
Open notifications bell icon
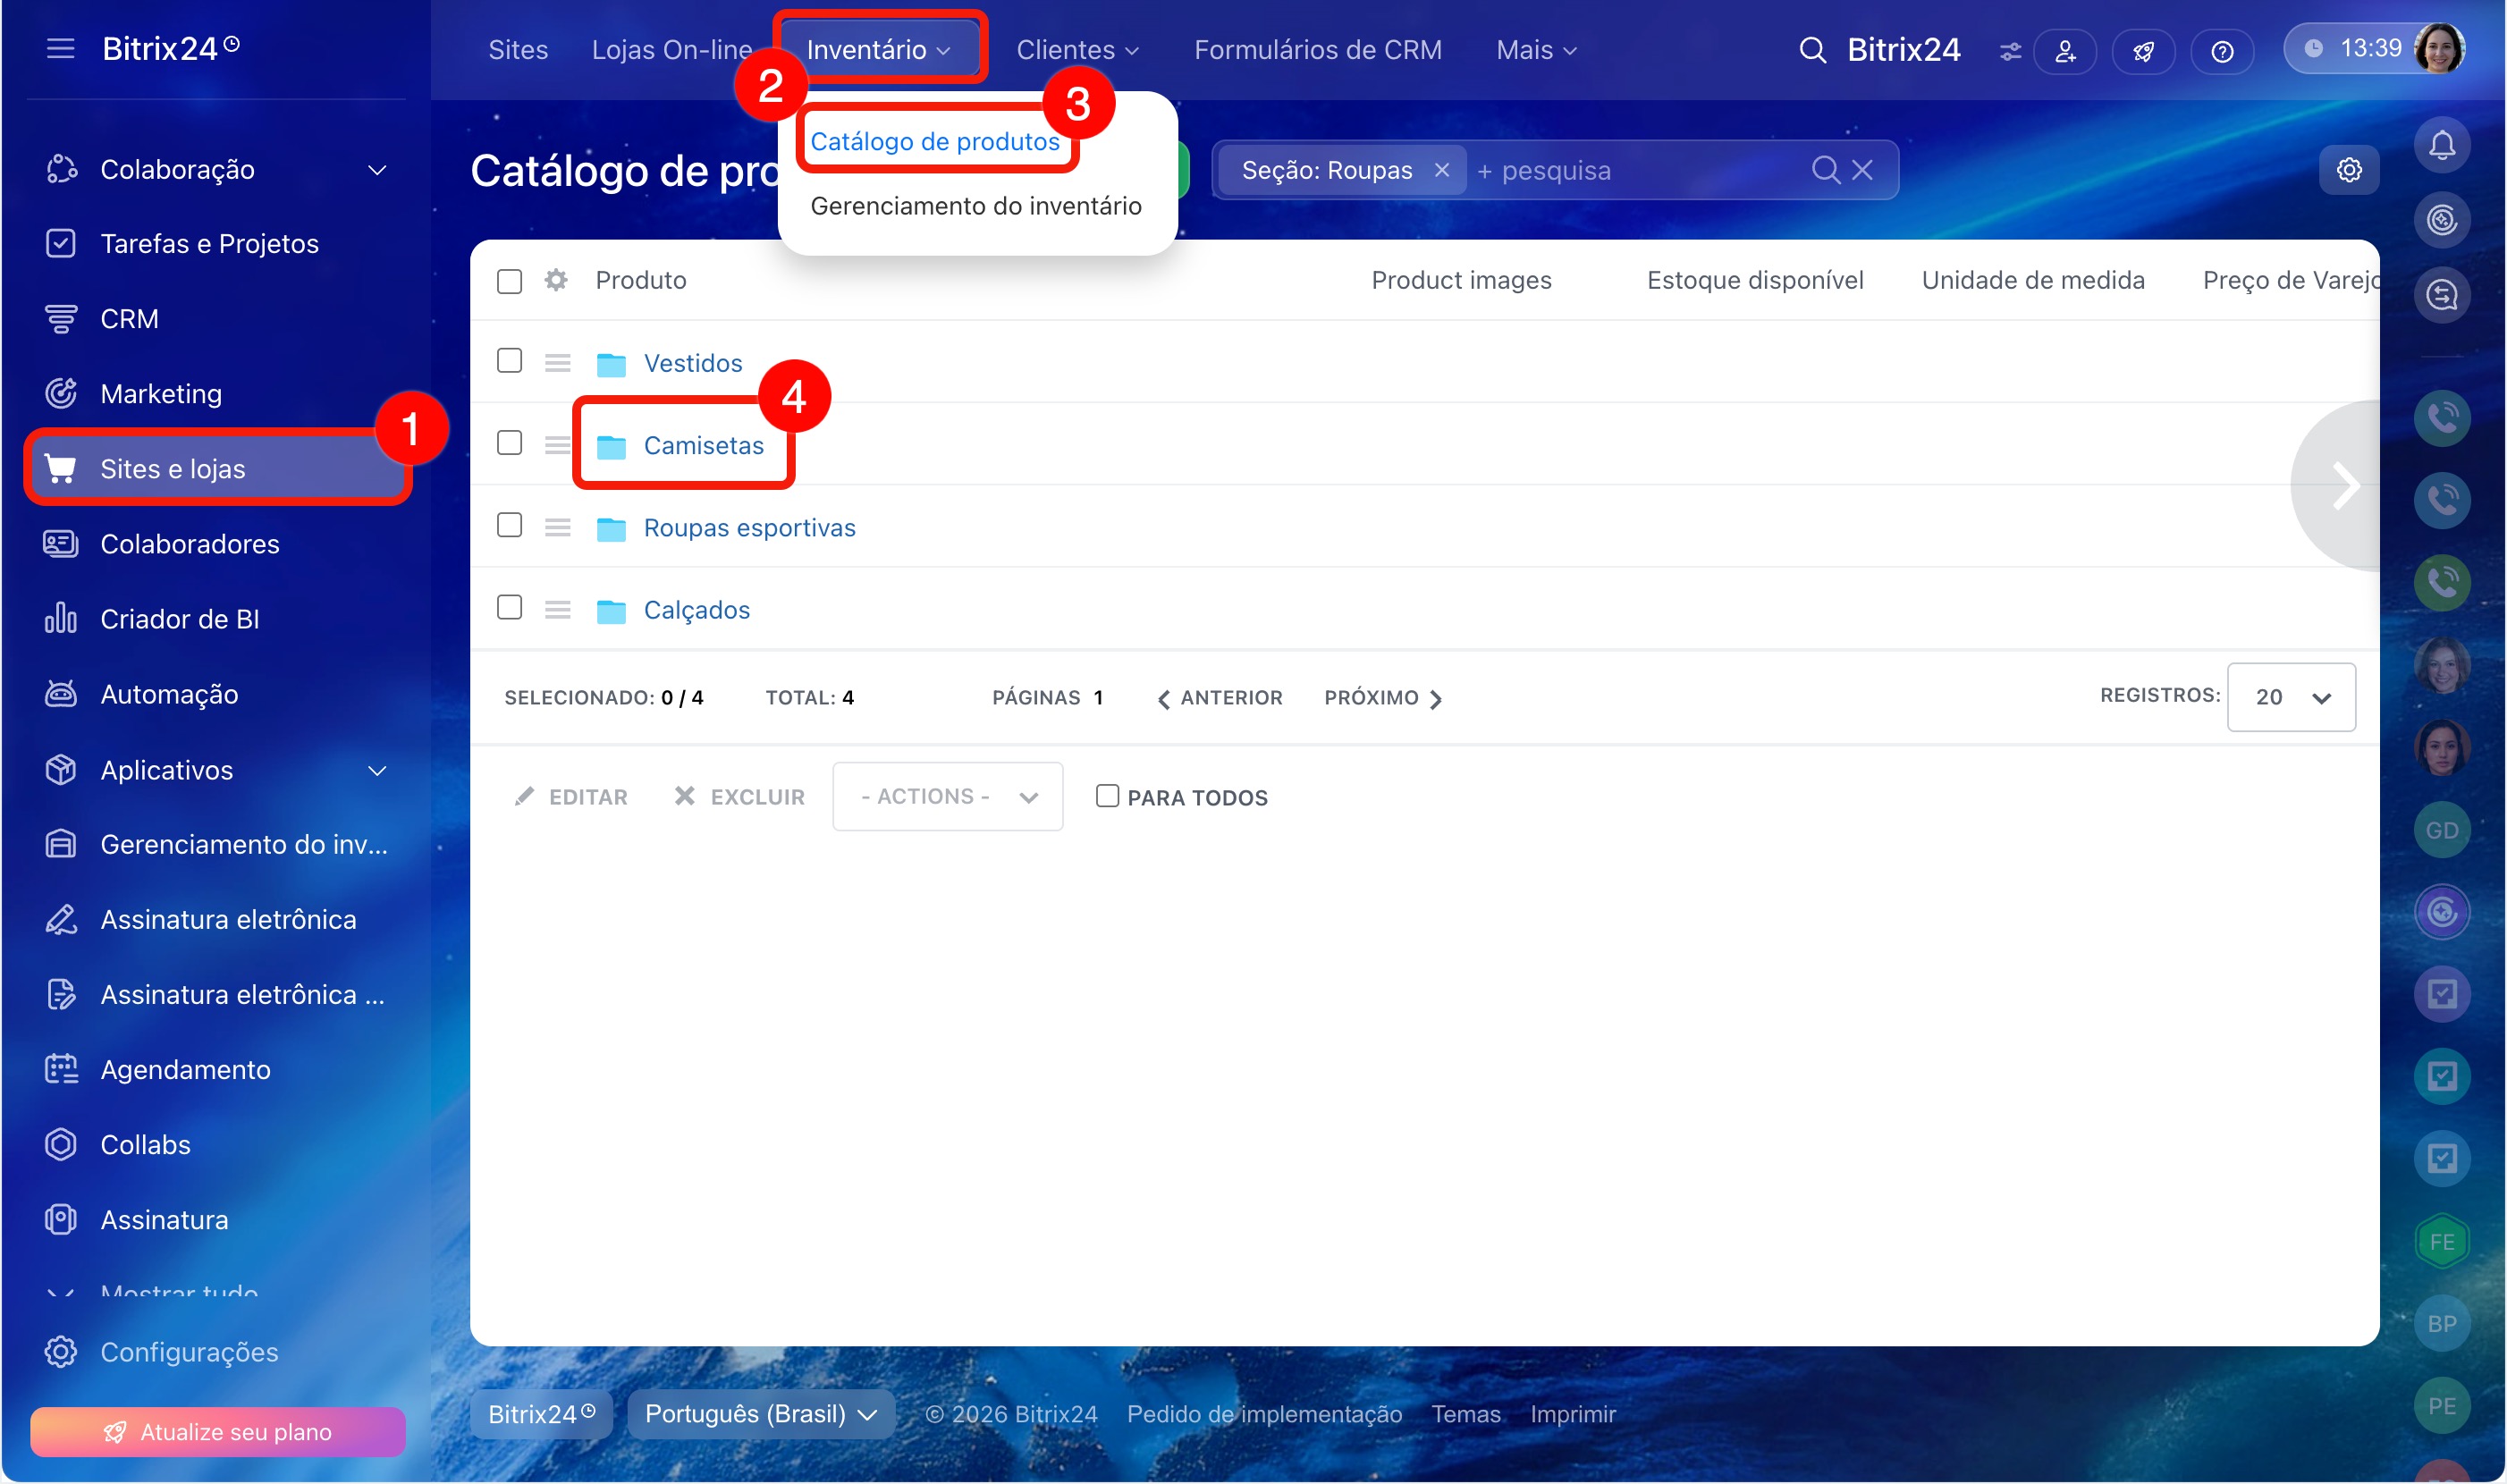[x=2441, y=146]
